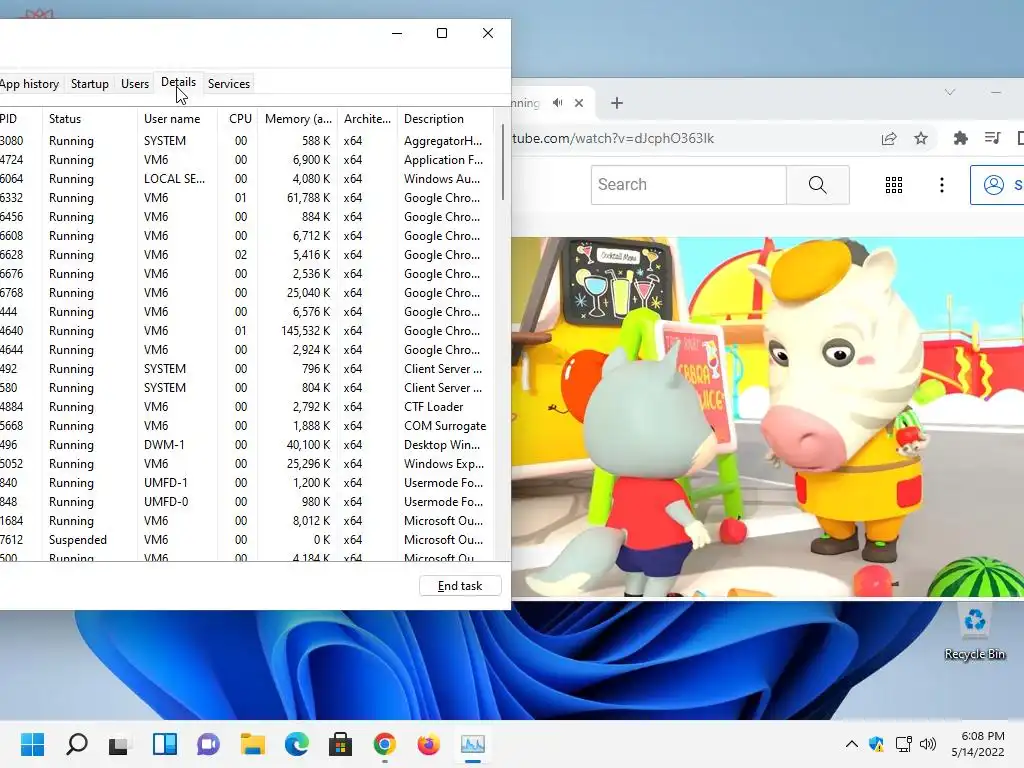Select Google Chrome row using 145,532 K
Viewport: 1024px width, 768px height.
pyautogui.click(x=247, y=331)
